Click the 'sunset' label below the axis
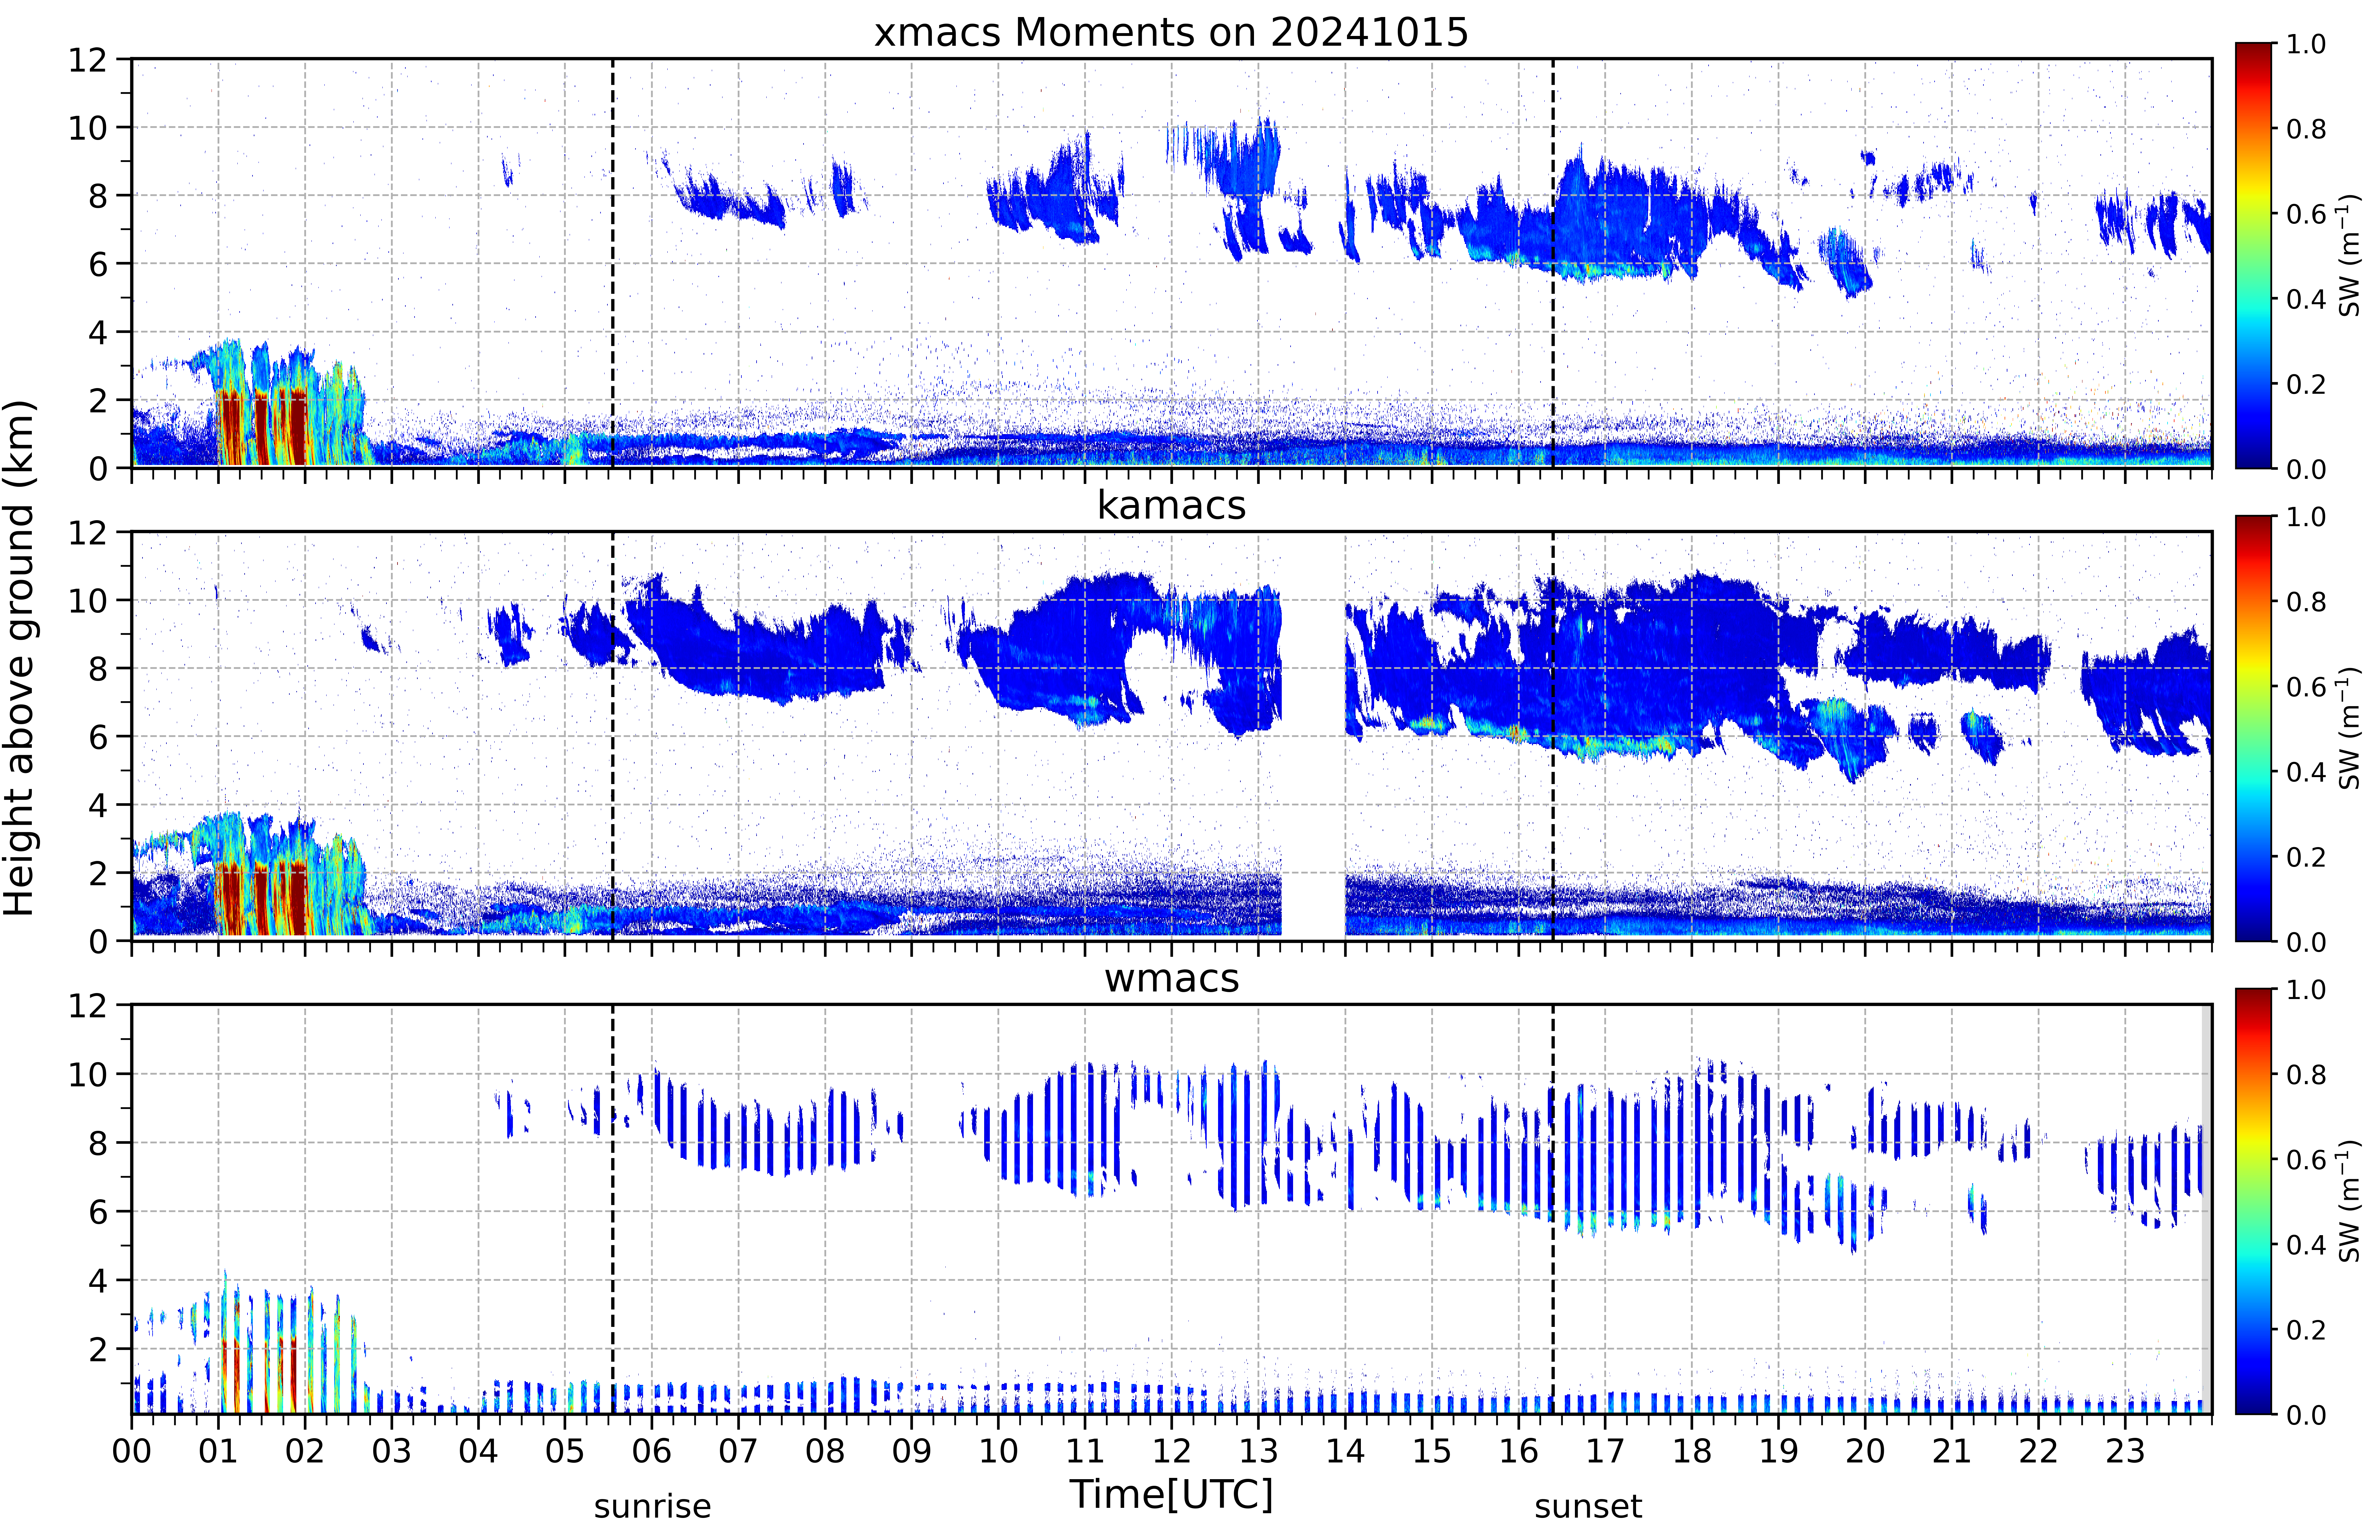 [1588, 1506]
